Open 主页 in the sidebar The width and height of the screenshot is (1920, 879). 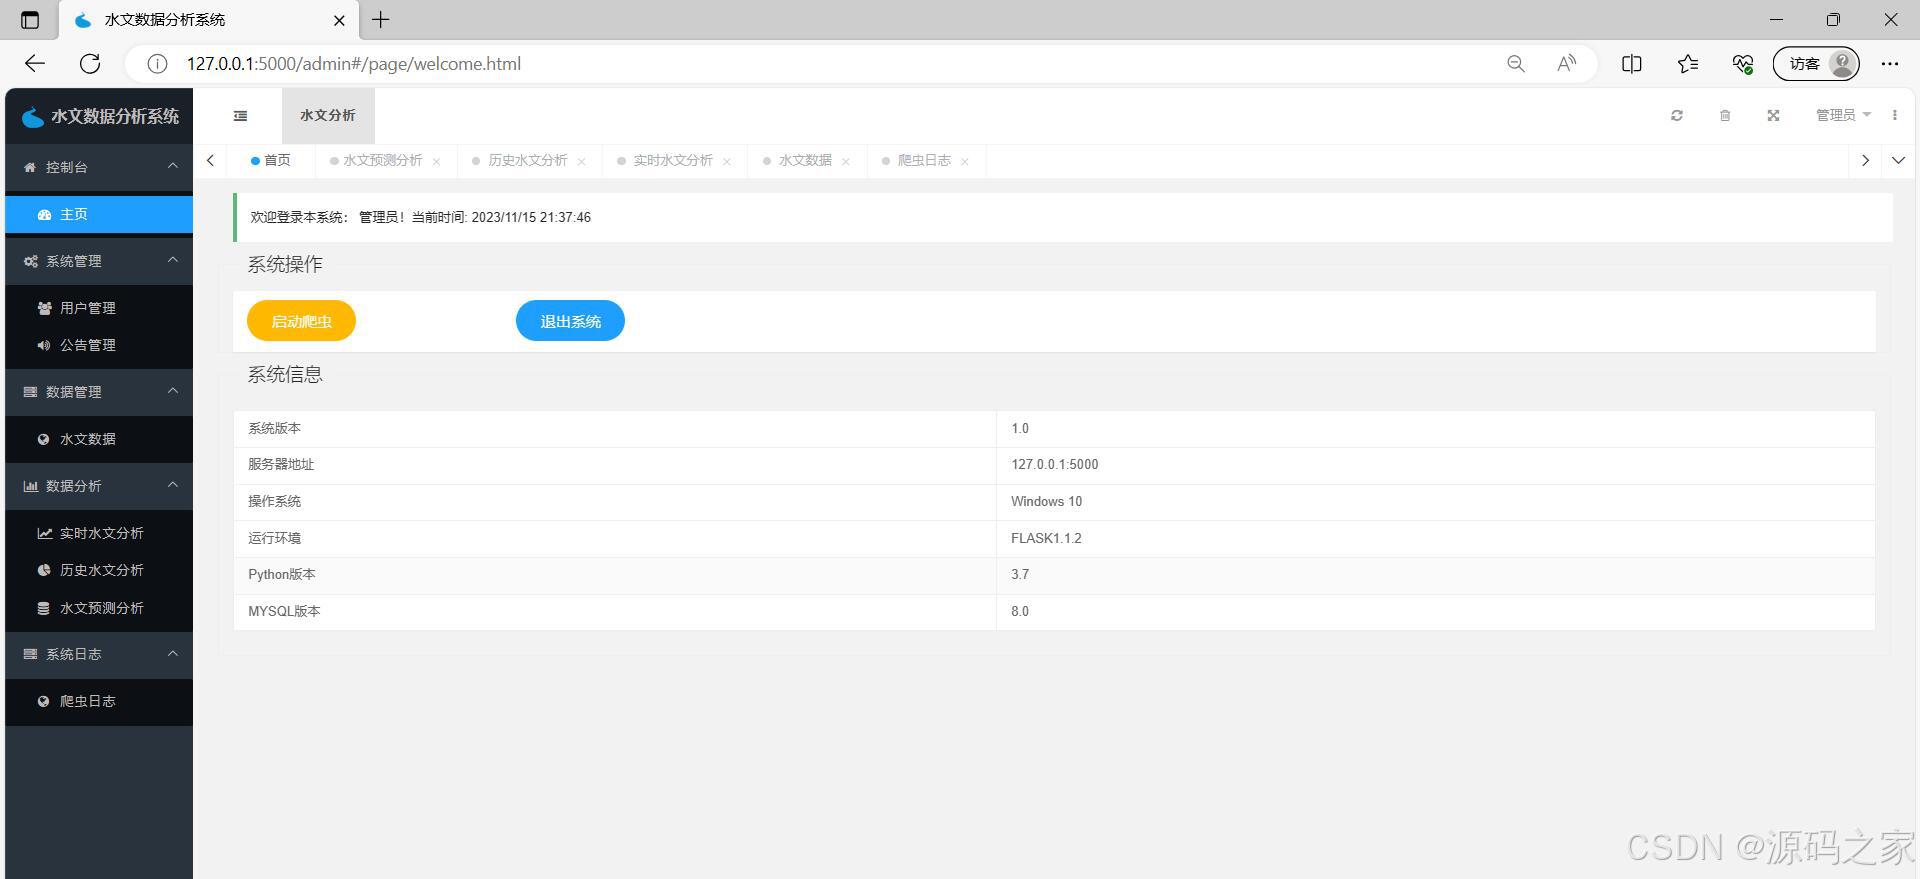point(99,214)
